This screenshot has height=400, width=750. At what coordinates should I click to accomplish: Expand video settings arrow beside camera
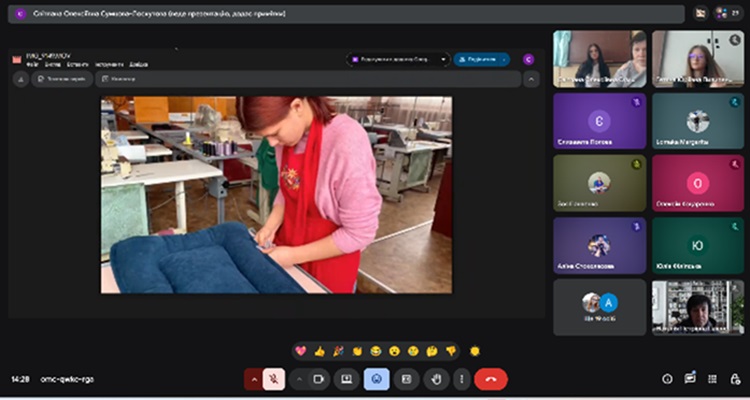(x=298, y=379)
